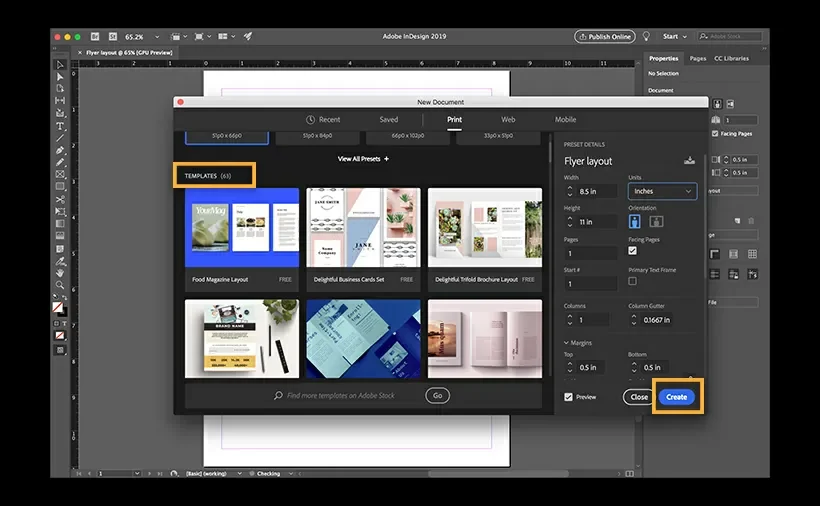Choose the Pen tool
820x506 pixels.
[x=60, y=150]
